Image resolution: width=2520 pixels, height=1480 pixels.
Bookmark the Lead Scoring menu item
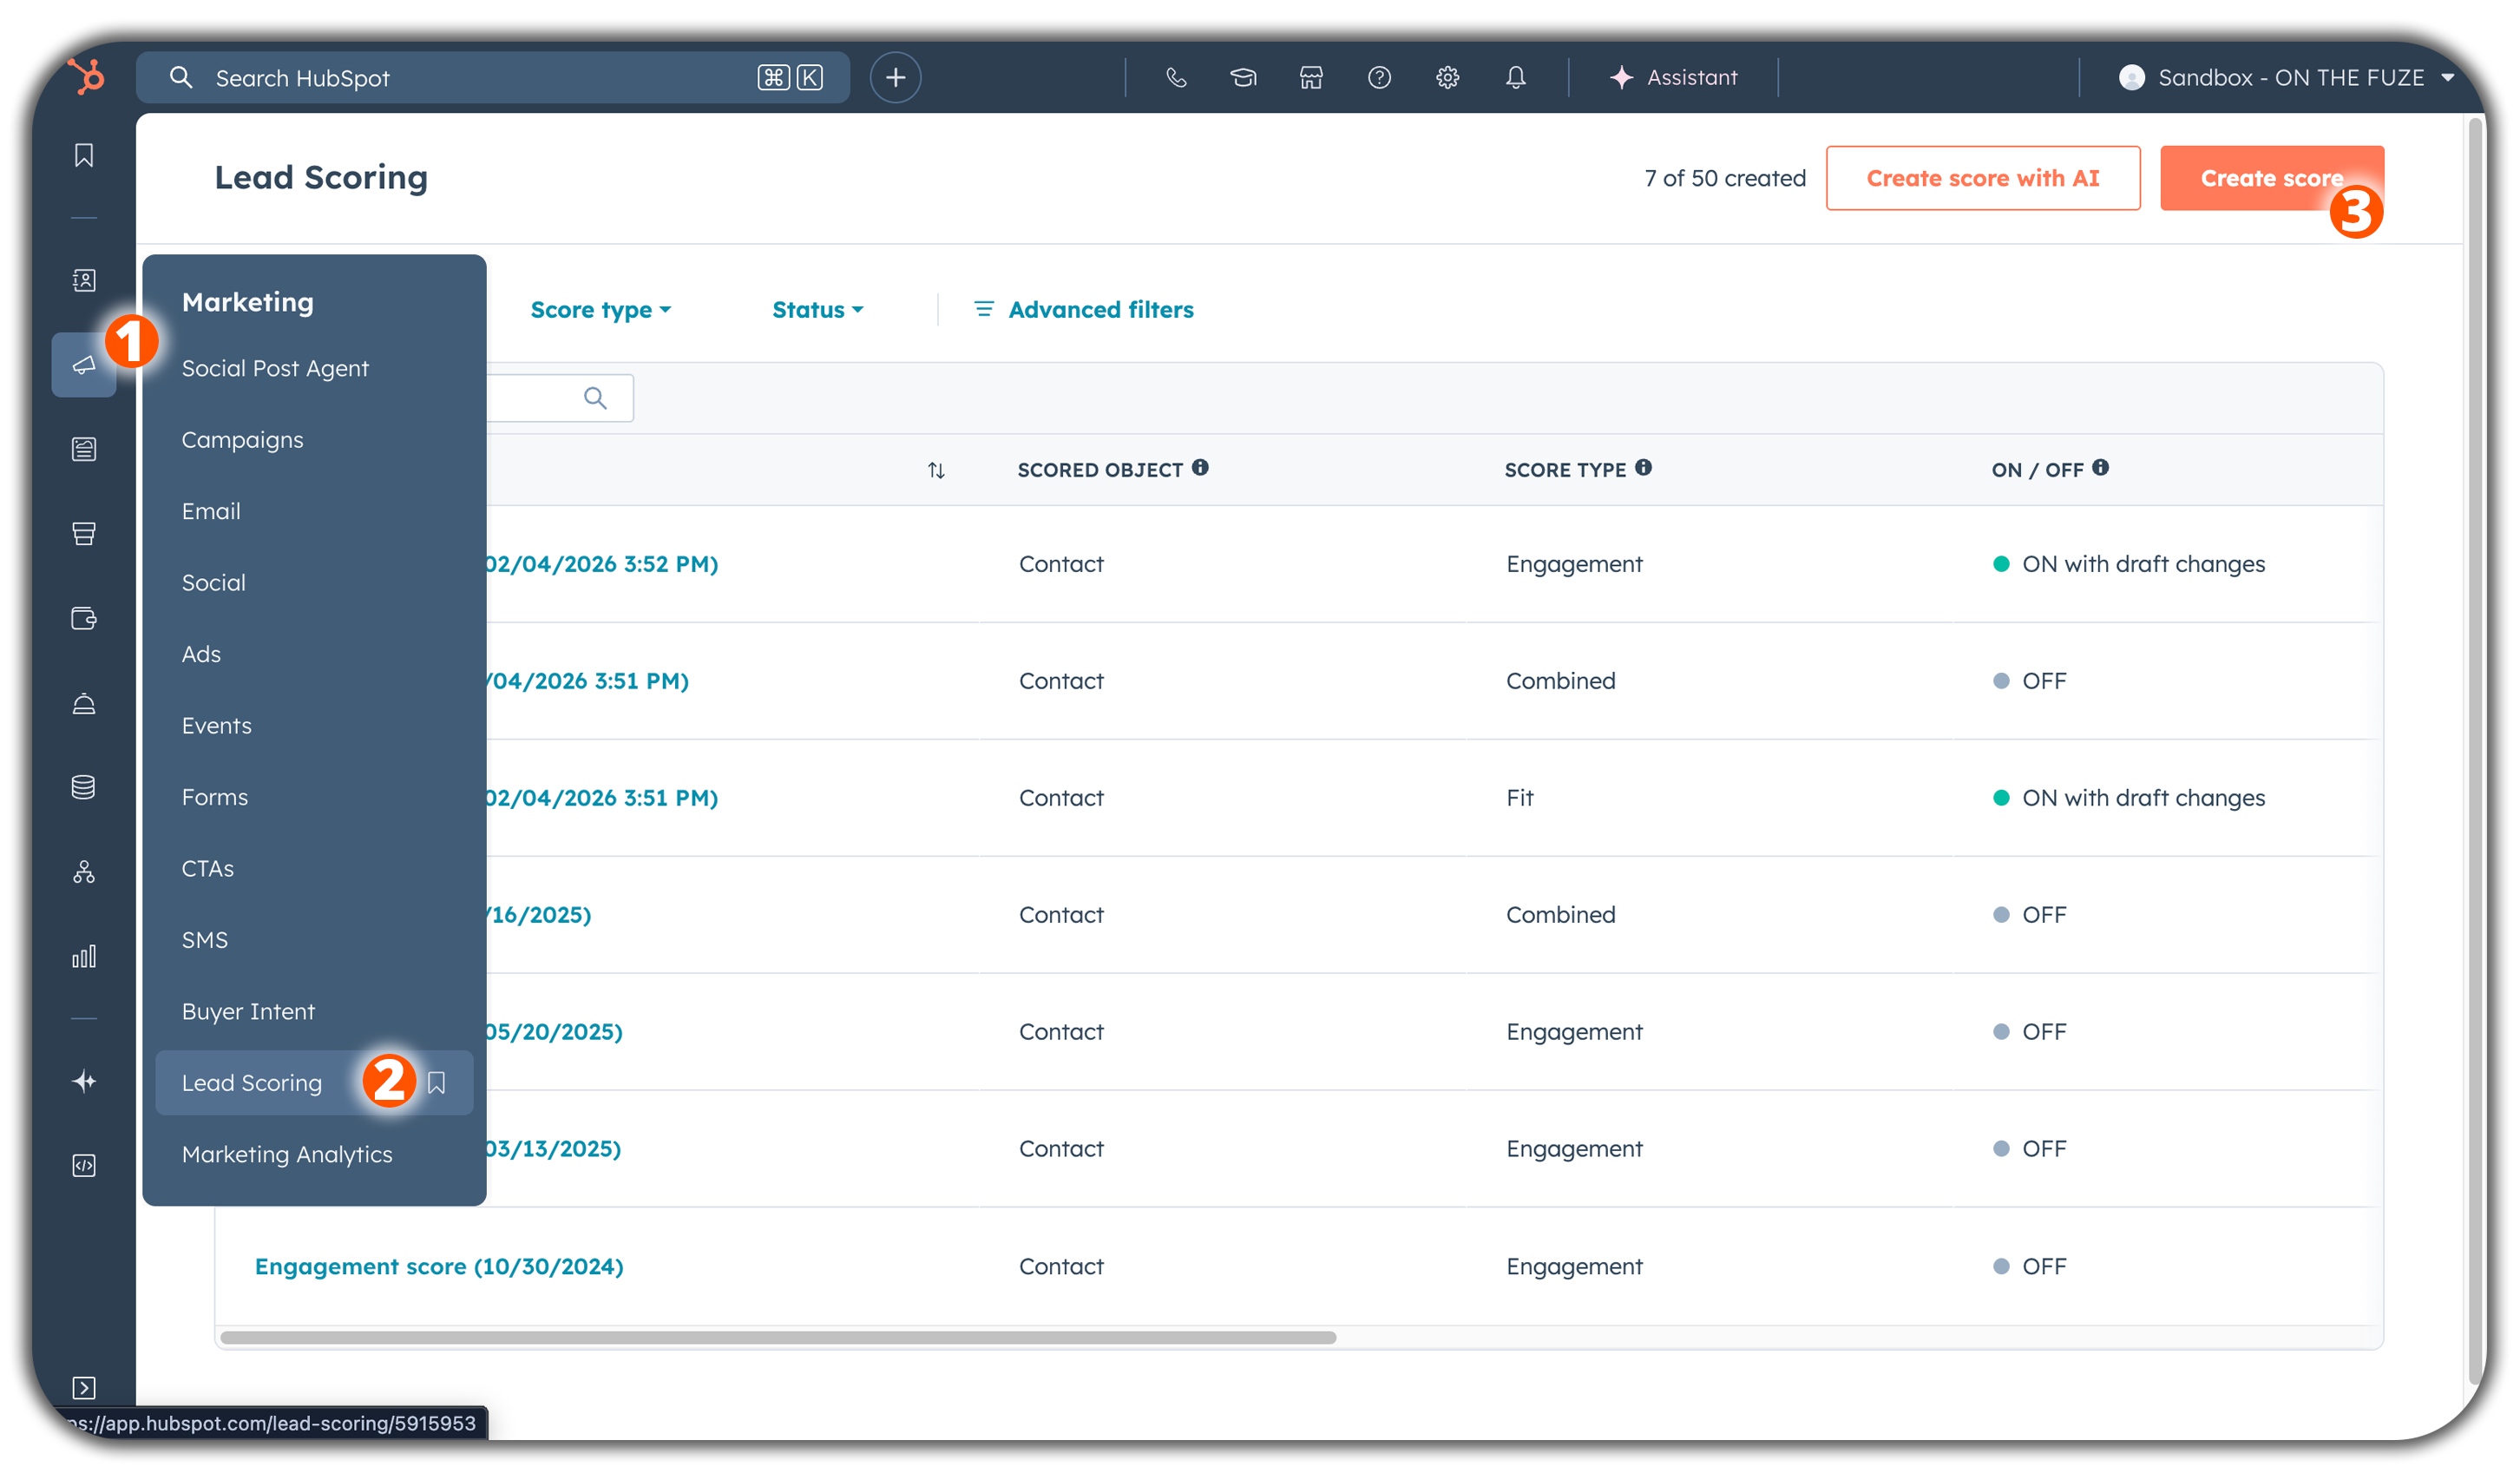pos(436,1082)
